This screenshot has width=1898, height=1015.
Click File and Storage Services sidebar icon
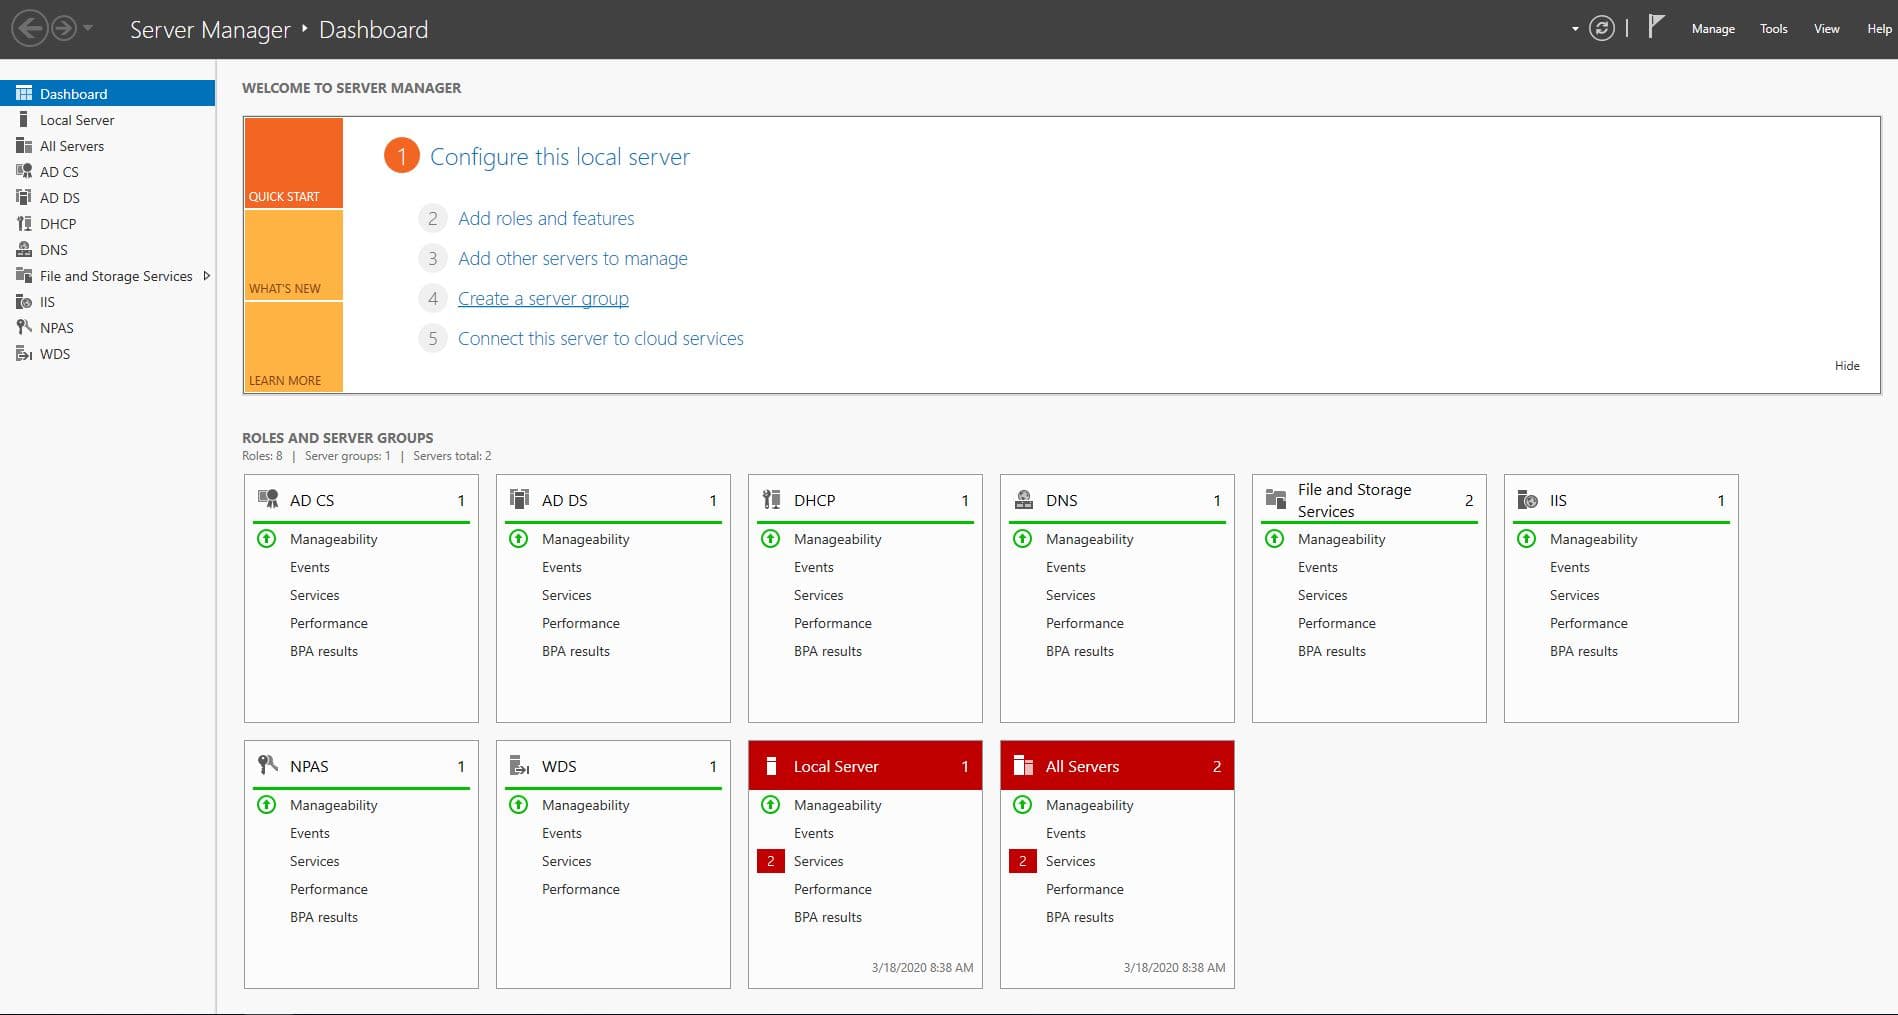tap(24, 275)
